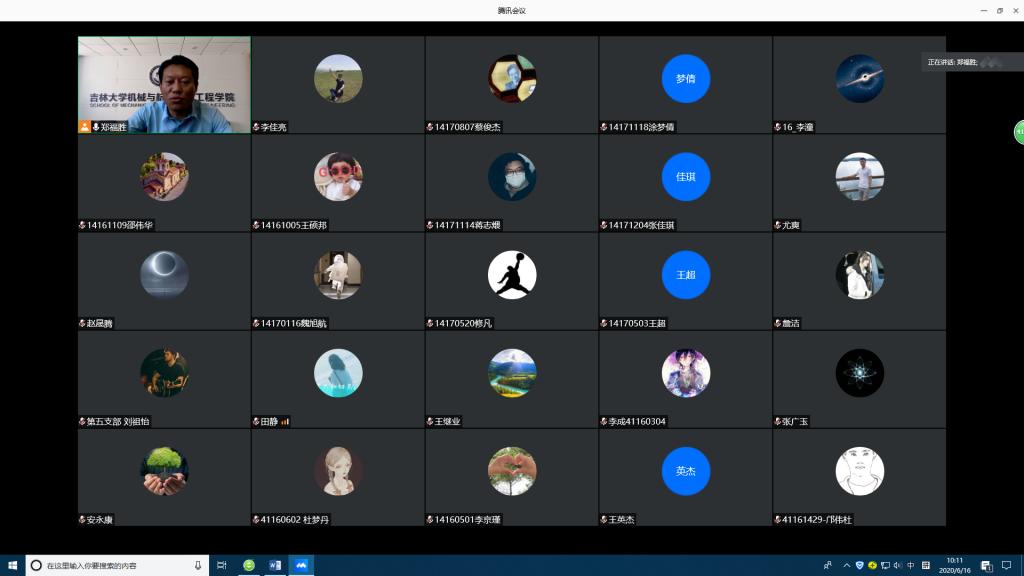Click the taskbar clock showing 10:11
This screenshot has width=1024, height=576.
coord(955,565)
